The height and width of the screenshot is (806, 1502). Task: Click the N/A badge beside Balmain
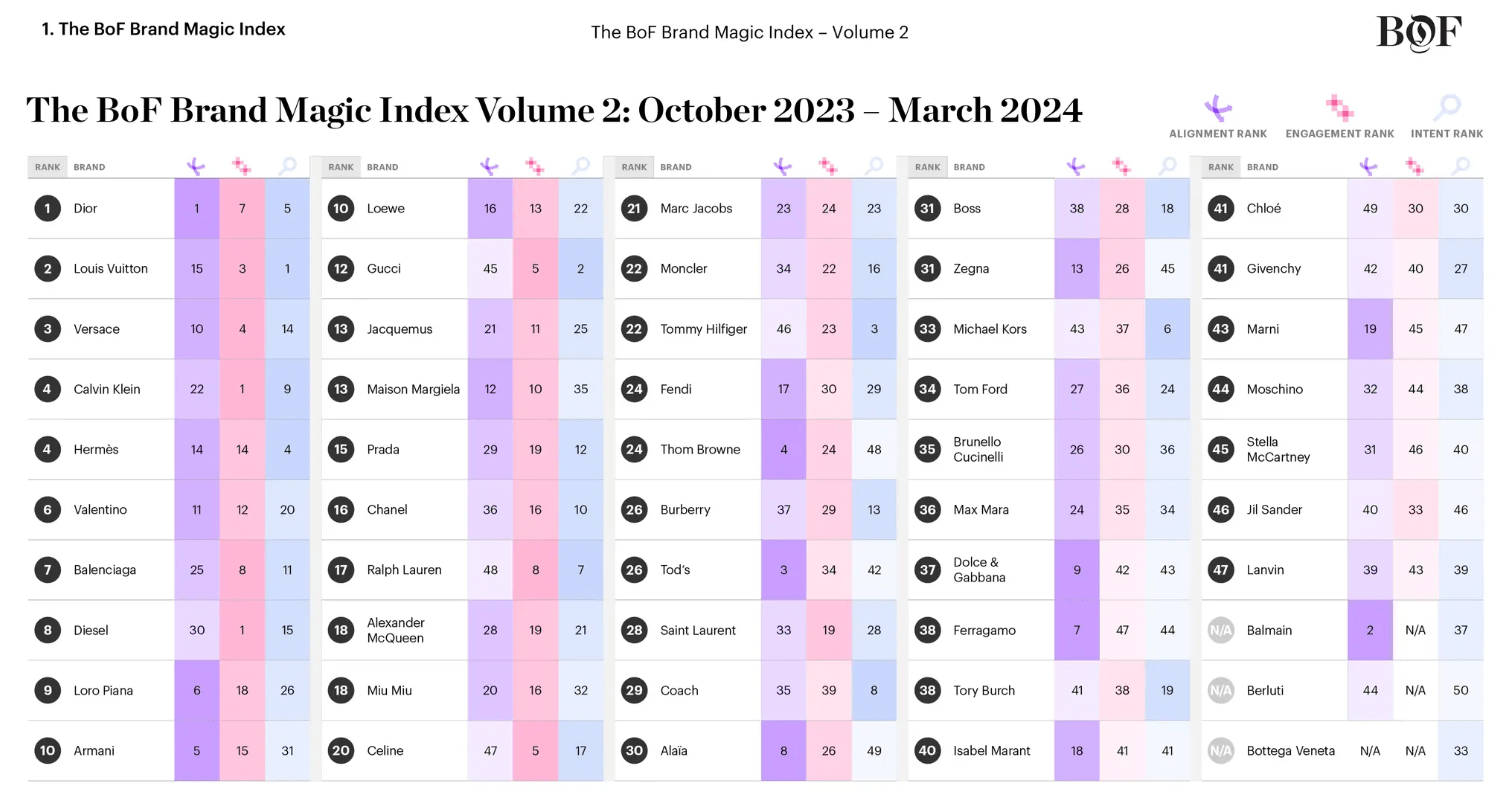1220,630
